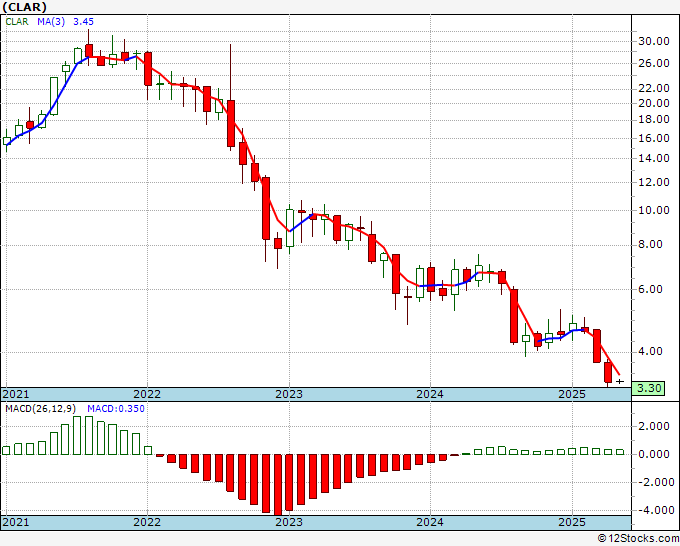Image resolution: width=680 pixels, height=546 pixels.
Task: Click the 16.00 price axis label
Action: tap(654, 138)
